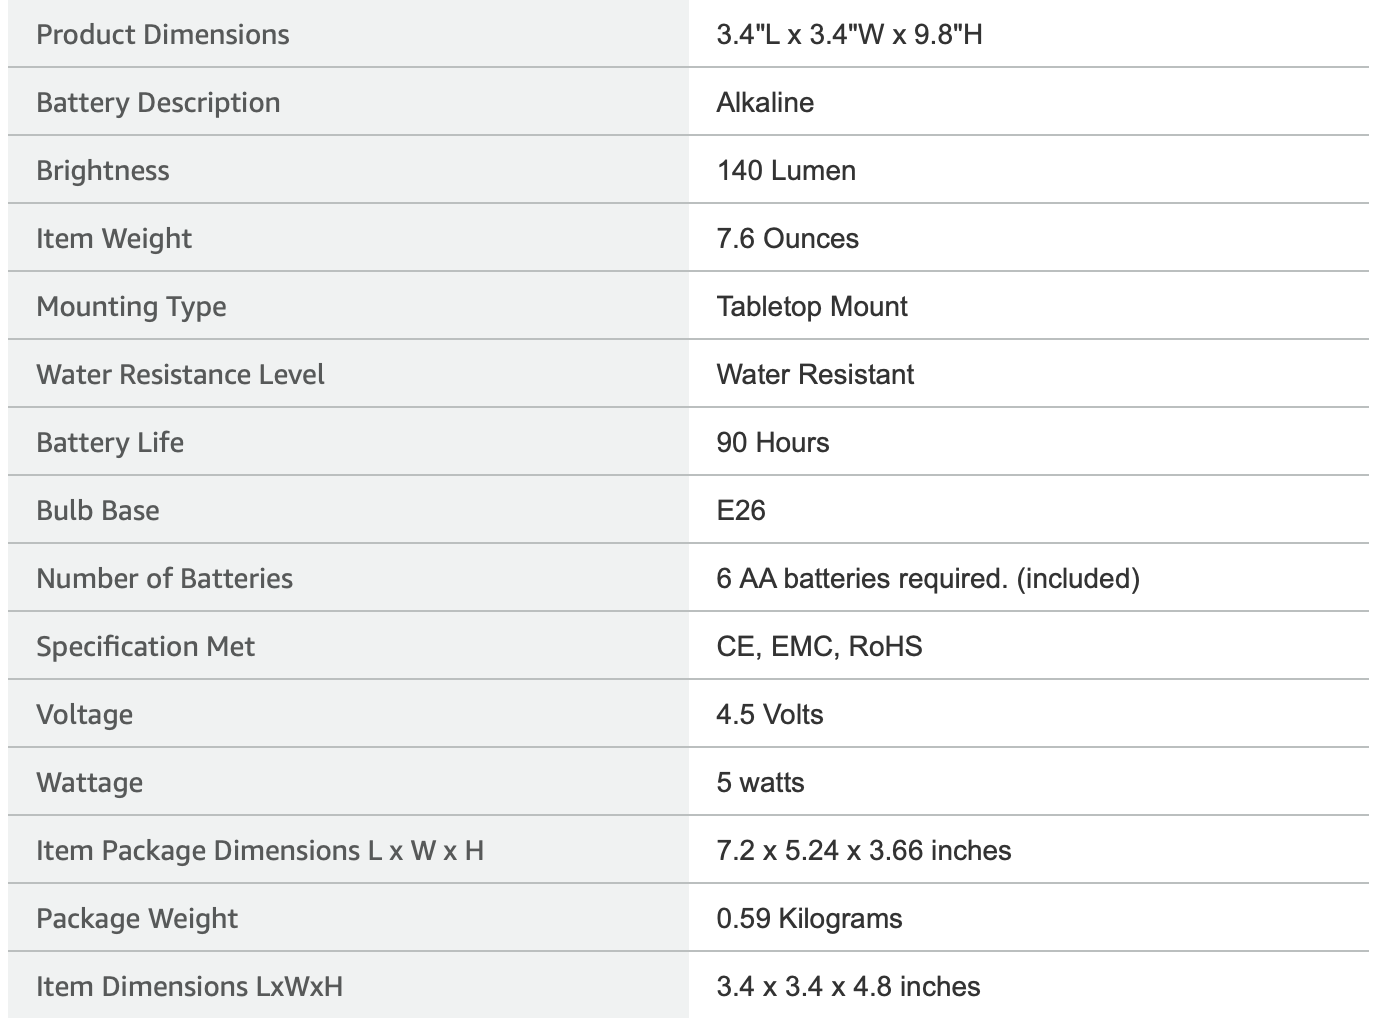The image size is (1376, 1018).
Task: Click the 7.2 x 5.24 x 3.66 inches value
Action: tap(864, 851)
